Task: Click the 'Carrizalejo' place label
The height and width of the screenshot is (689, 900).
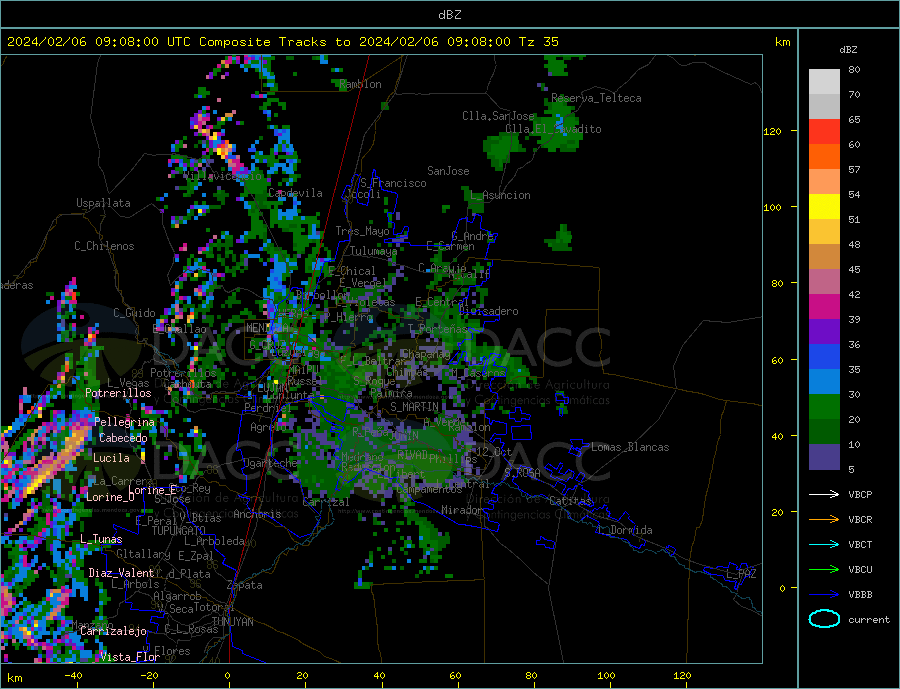Action: pyautogui.click(x=113, y=631)
